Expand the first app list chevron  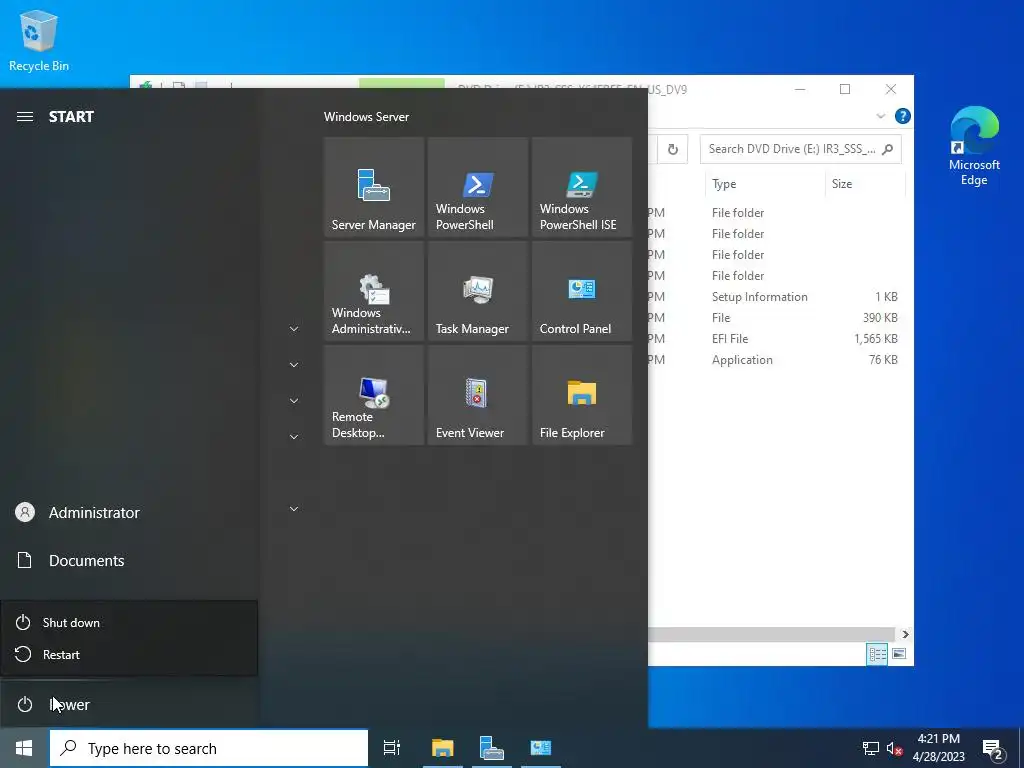point(294,329)
